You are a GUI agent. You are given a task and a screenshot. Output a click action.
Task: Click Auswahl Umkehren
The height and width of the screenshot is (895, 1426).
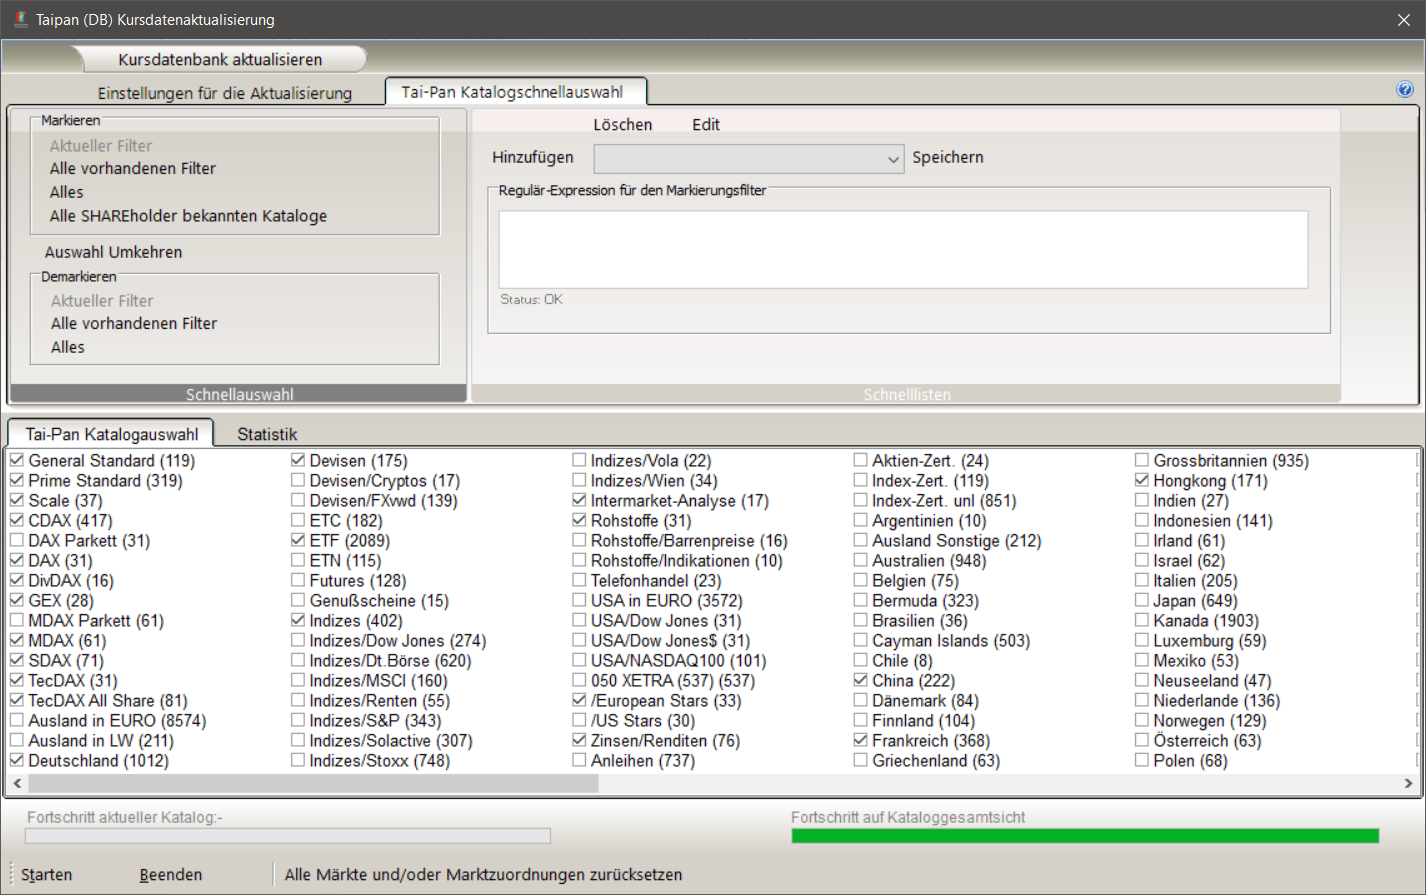(x=113, y=252)
